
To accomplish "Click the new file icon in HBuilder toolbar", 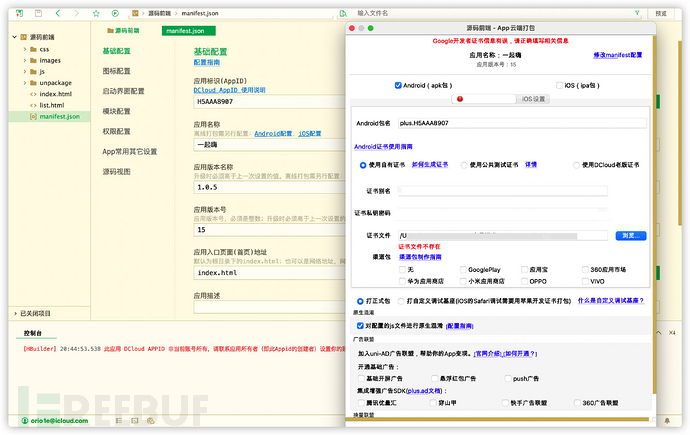I will coord(19,13).
